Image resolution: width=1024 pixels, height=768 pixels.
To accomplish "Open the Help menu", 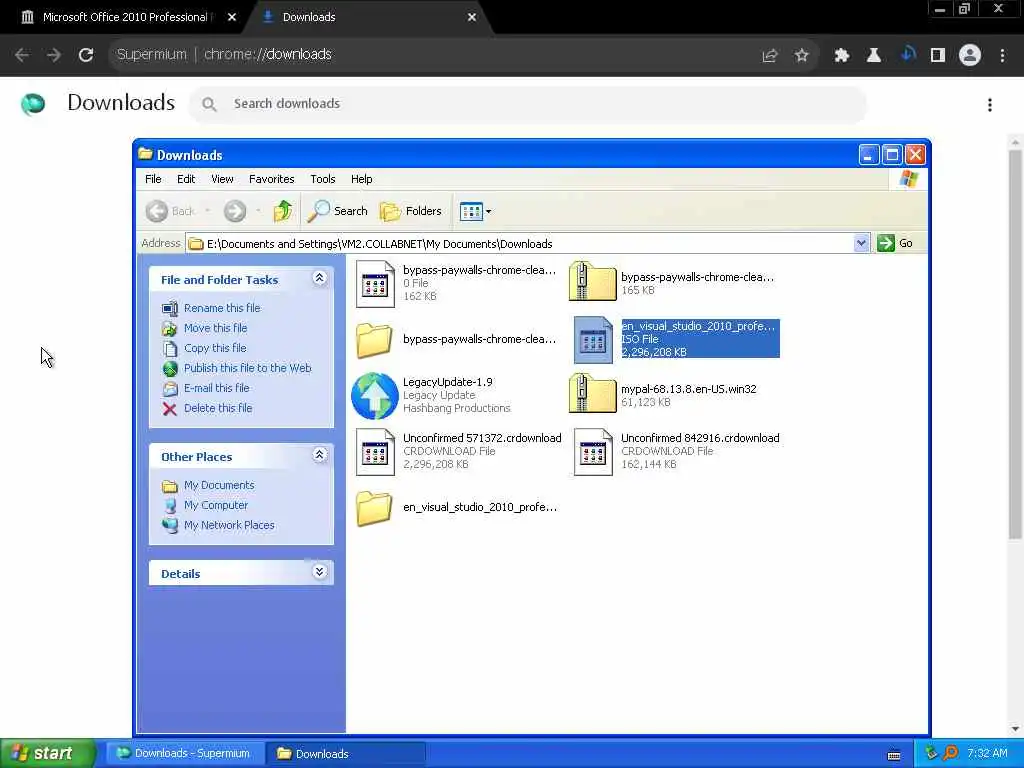I will (x=361, y=179).
